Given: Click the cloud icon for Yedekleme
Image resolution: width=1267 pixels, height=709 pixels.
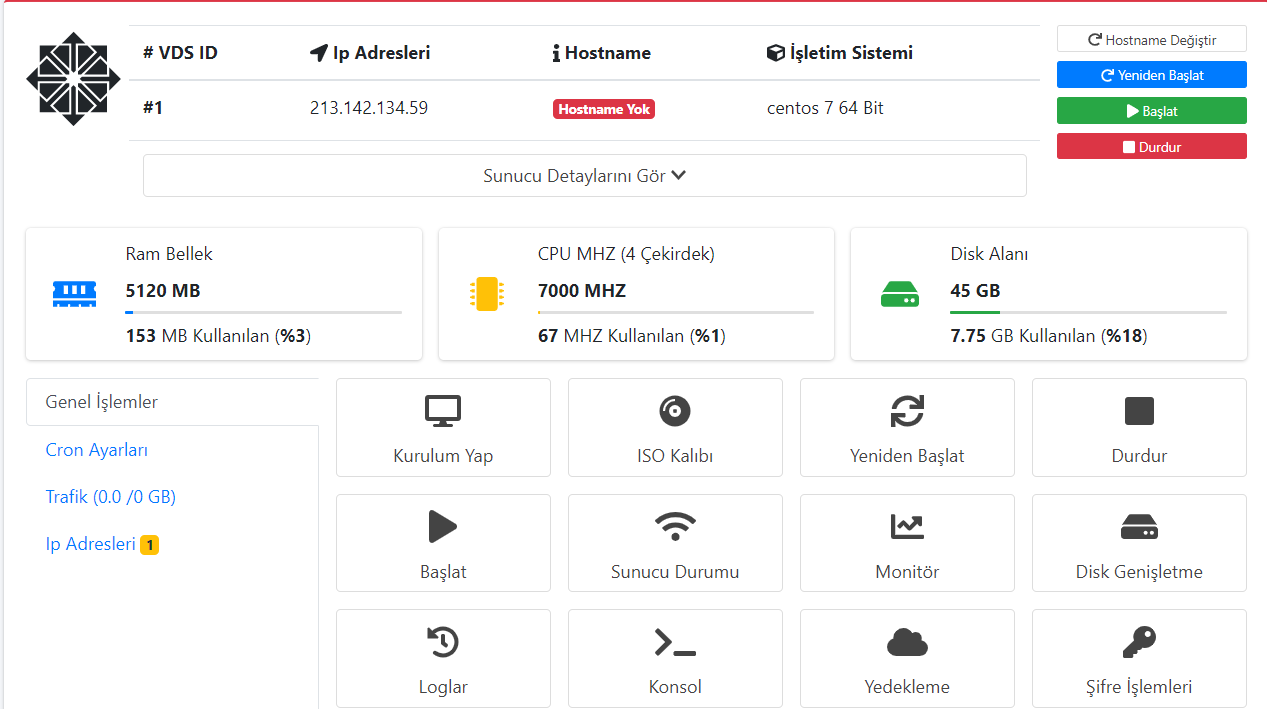Looking at the screenshot, I should [x=907, y=642].
